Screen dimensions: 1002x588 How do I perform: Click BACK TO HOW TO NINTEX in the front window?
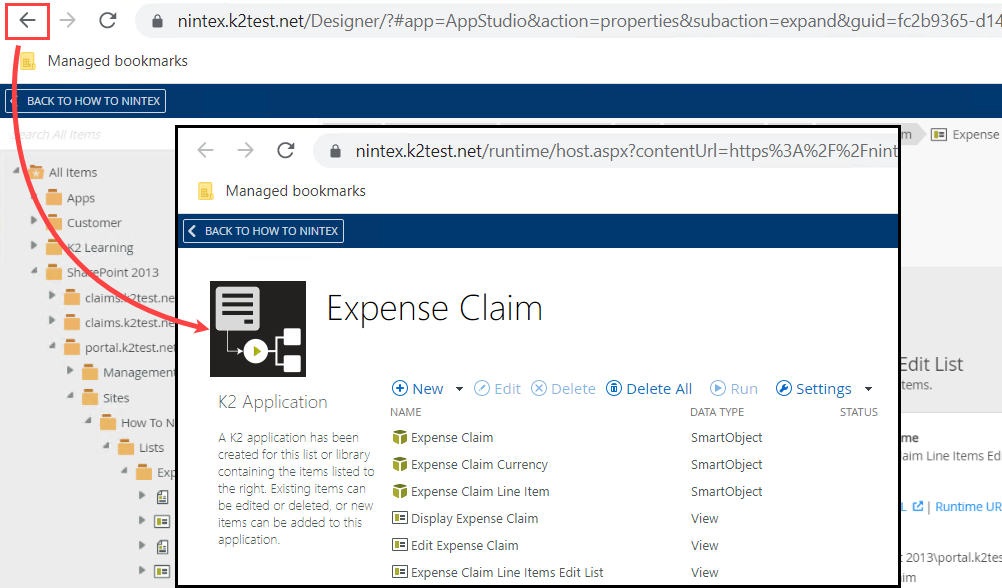tap(263, 231)
